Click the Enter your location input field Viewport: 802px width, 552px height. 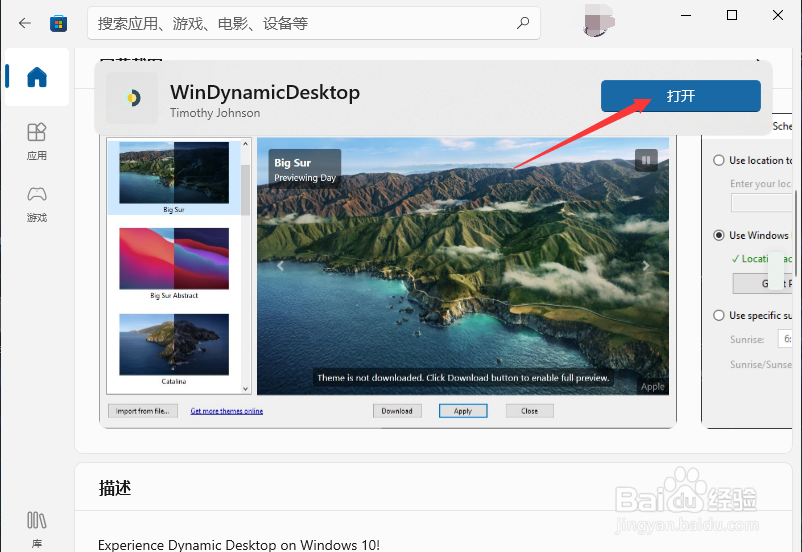coord(762,203)
